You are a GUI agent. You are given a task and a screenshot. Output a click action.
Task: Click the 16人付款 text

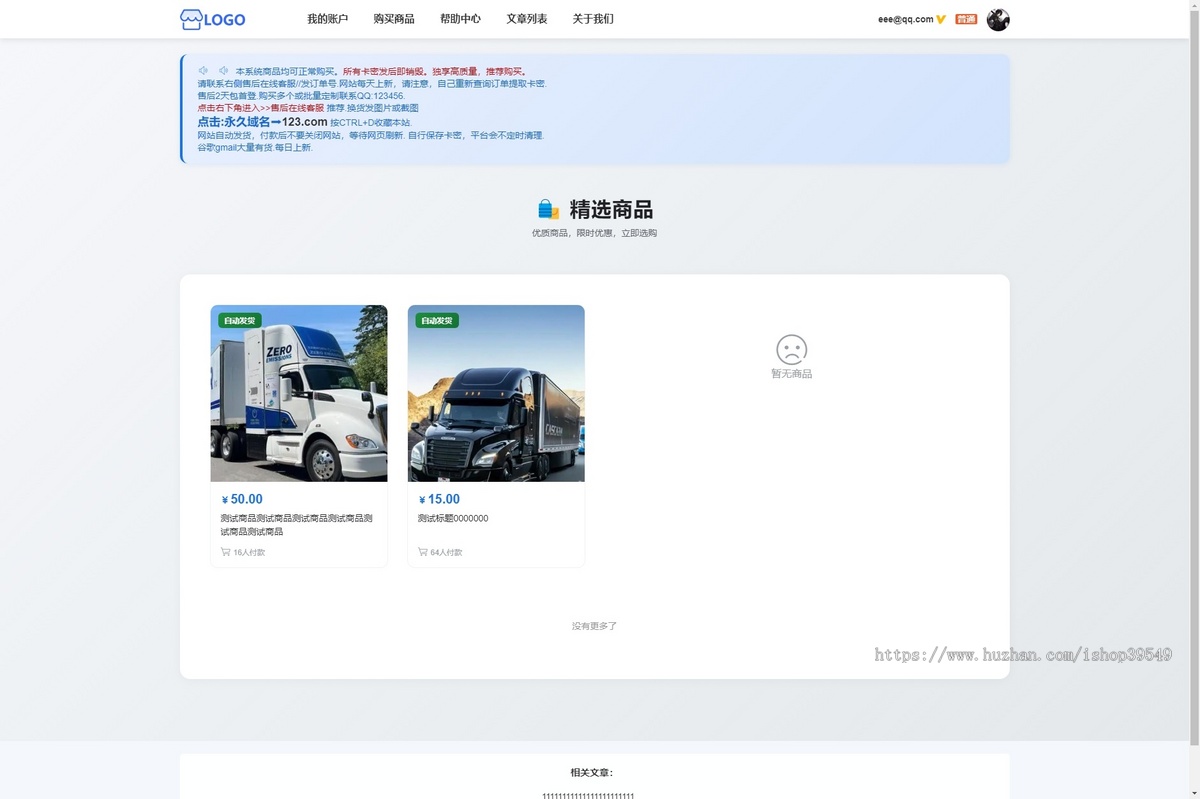point(249,552)
